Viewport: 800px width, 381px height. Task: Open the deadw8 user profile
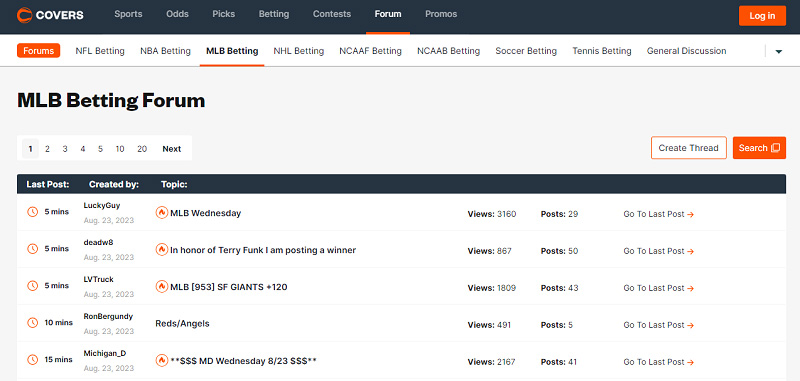click(x=98, y=242)
